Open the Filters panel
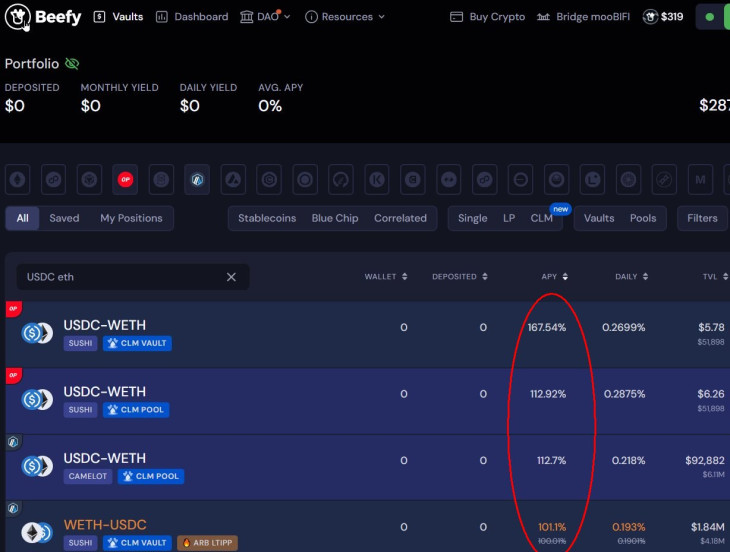 click(x=702, y=218)
